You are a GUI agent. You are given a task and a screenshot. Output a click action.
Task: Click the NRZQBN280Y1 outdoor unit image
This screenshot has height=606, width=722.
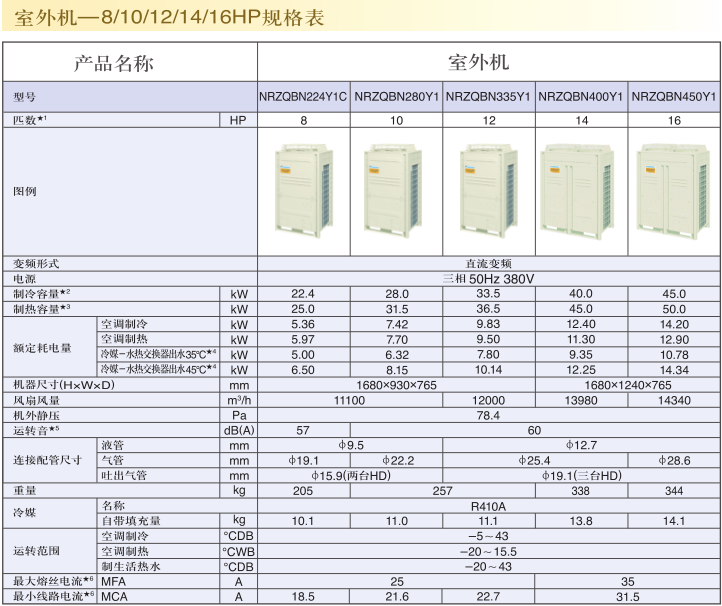click(396, 187)
